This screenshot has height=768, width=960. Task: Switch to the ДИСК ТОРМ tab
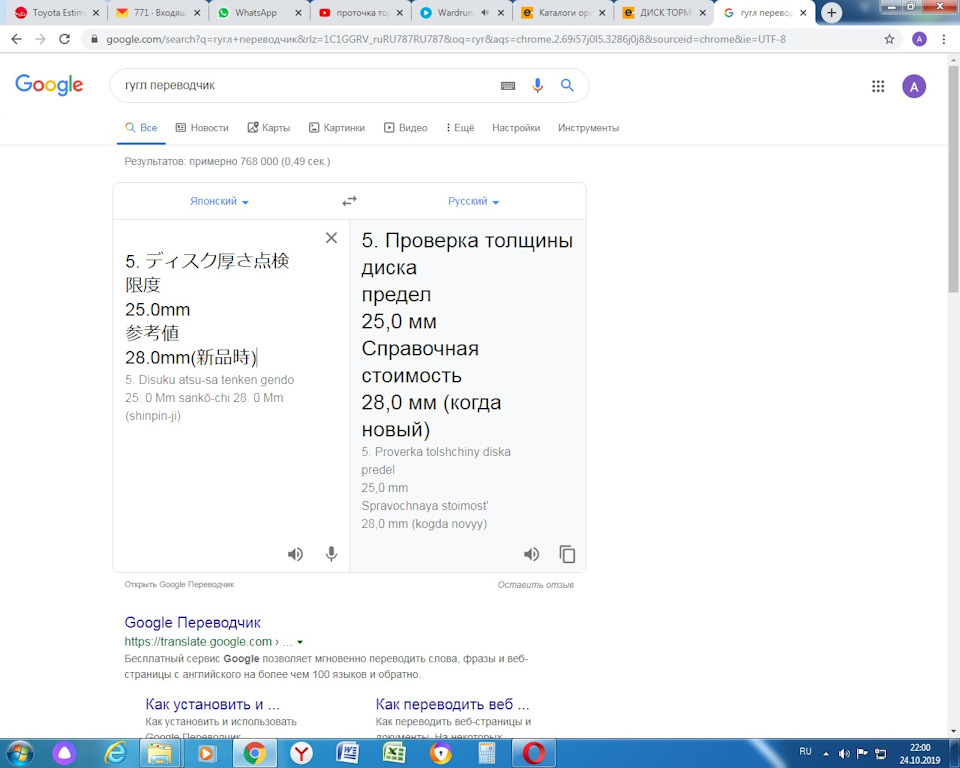pyautogui.click(x=665, y=12)
